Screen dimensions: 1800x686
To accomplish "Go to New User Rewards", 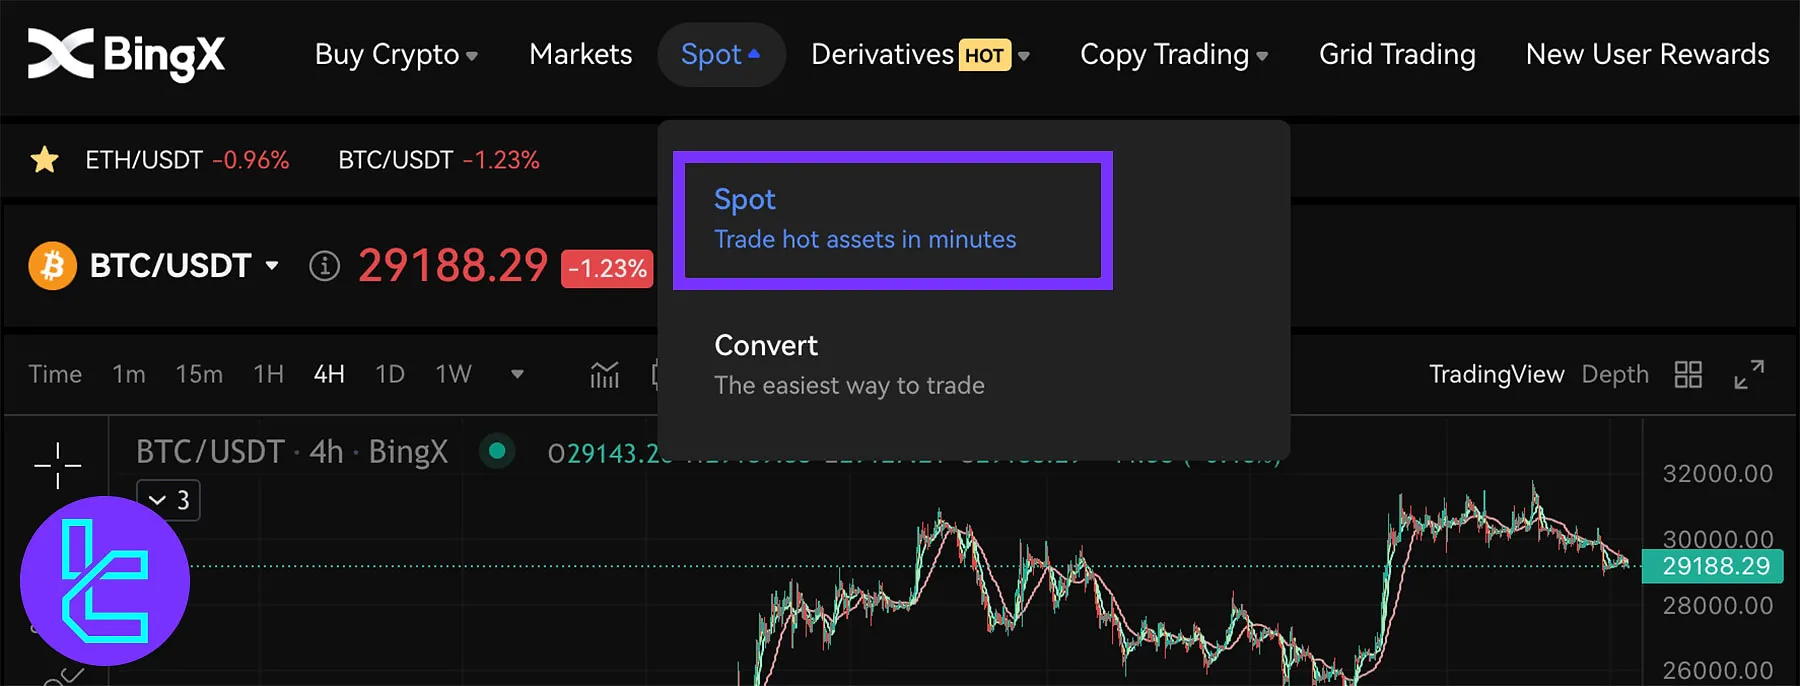I will pos(1647,55).
